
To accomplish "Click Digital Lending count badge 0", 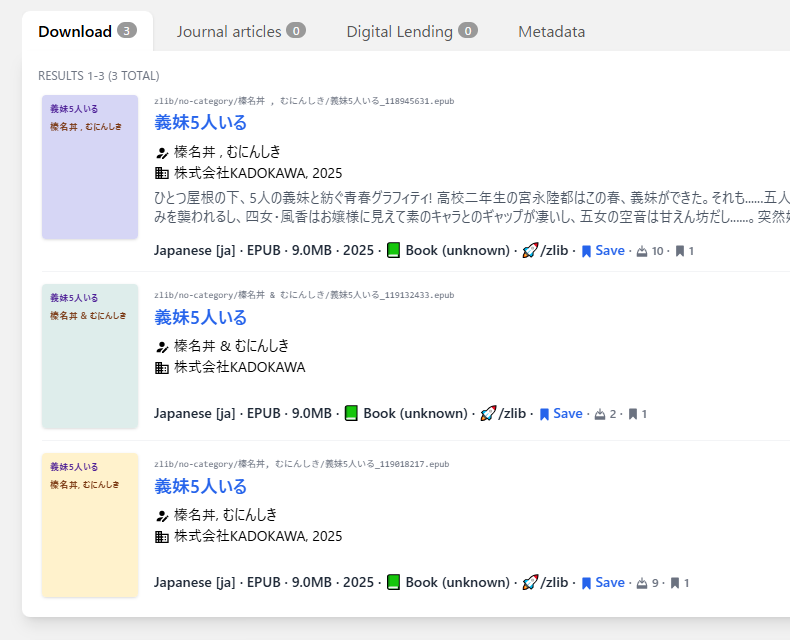I will [468, 31].
